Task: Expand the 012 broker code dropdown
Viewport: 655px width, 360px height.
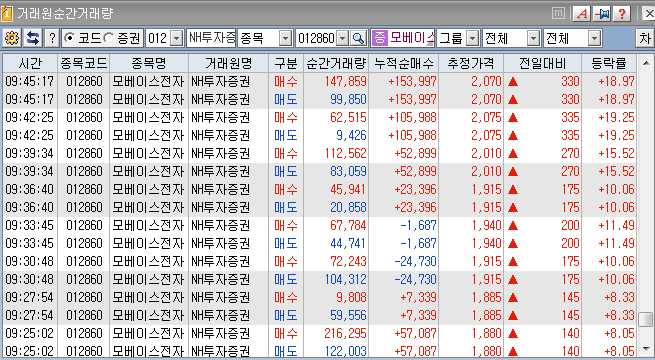Action: [177, 39]
